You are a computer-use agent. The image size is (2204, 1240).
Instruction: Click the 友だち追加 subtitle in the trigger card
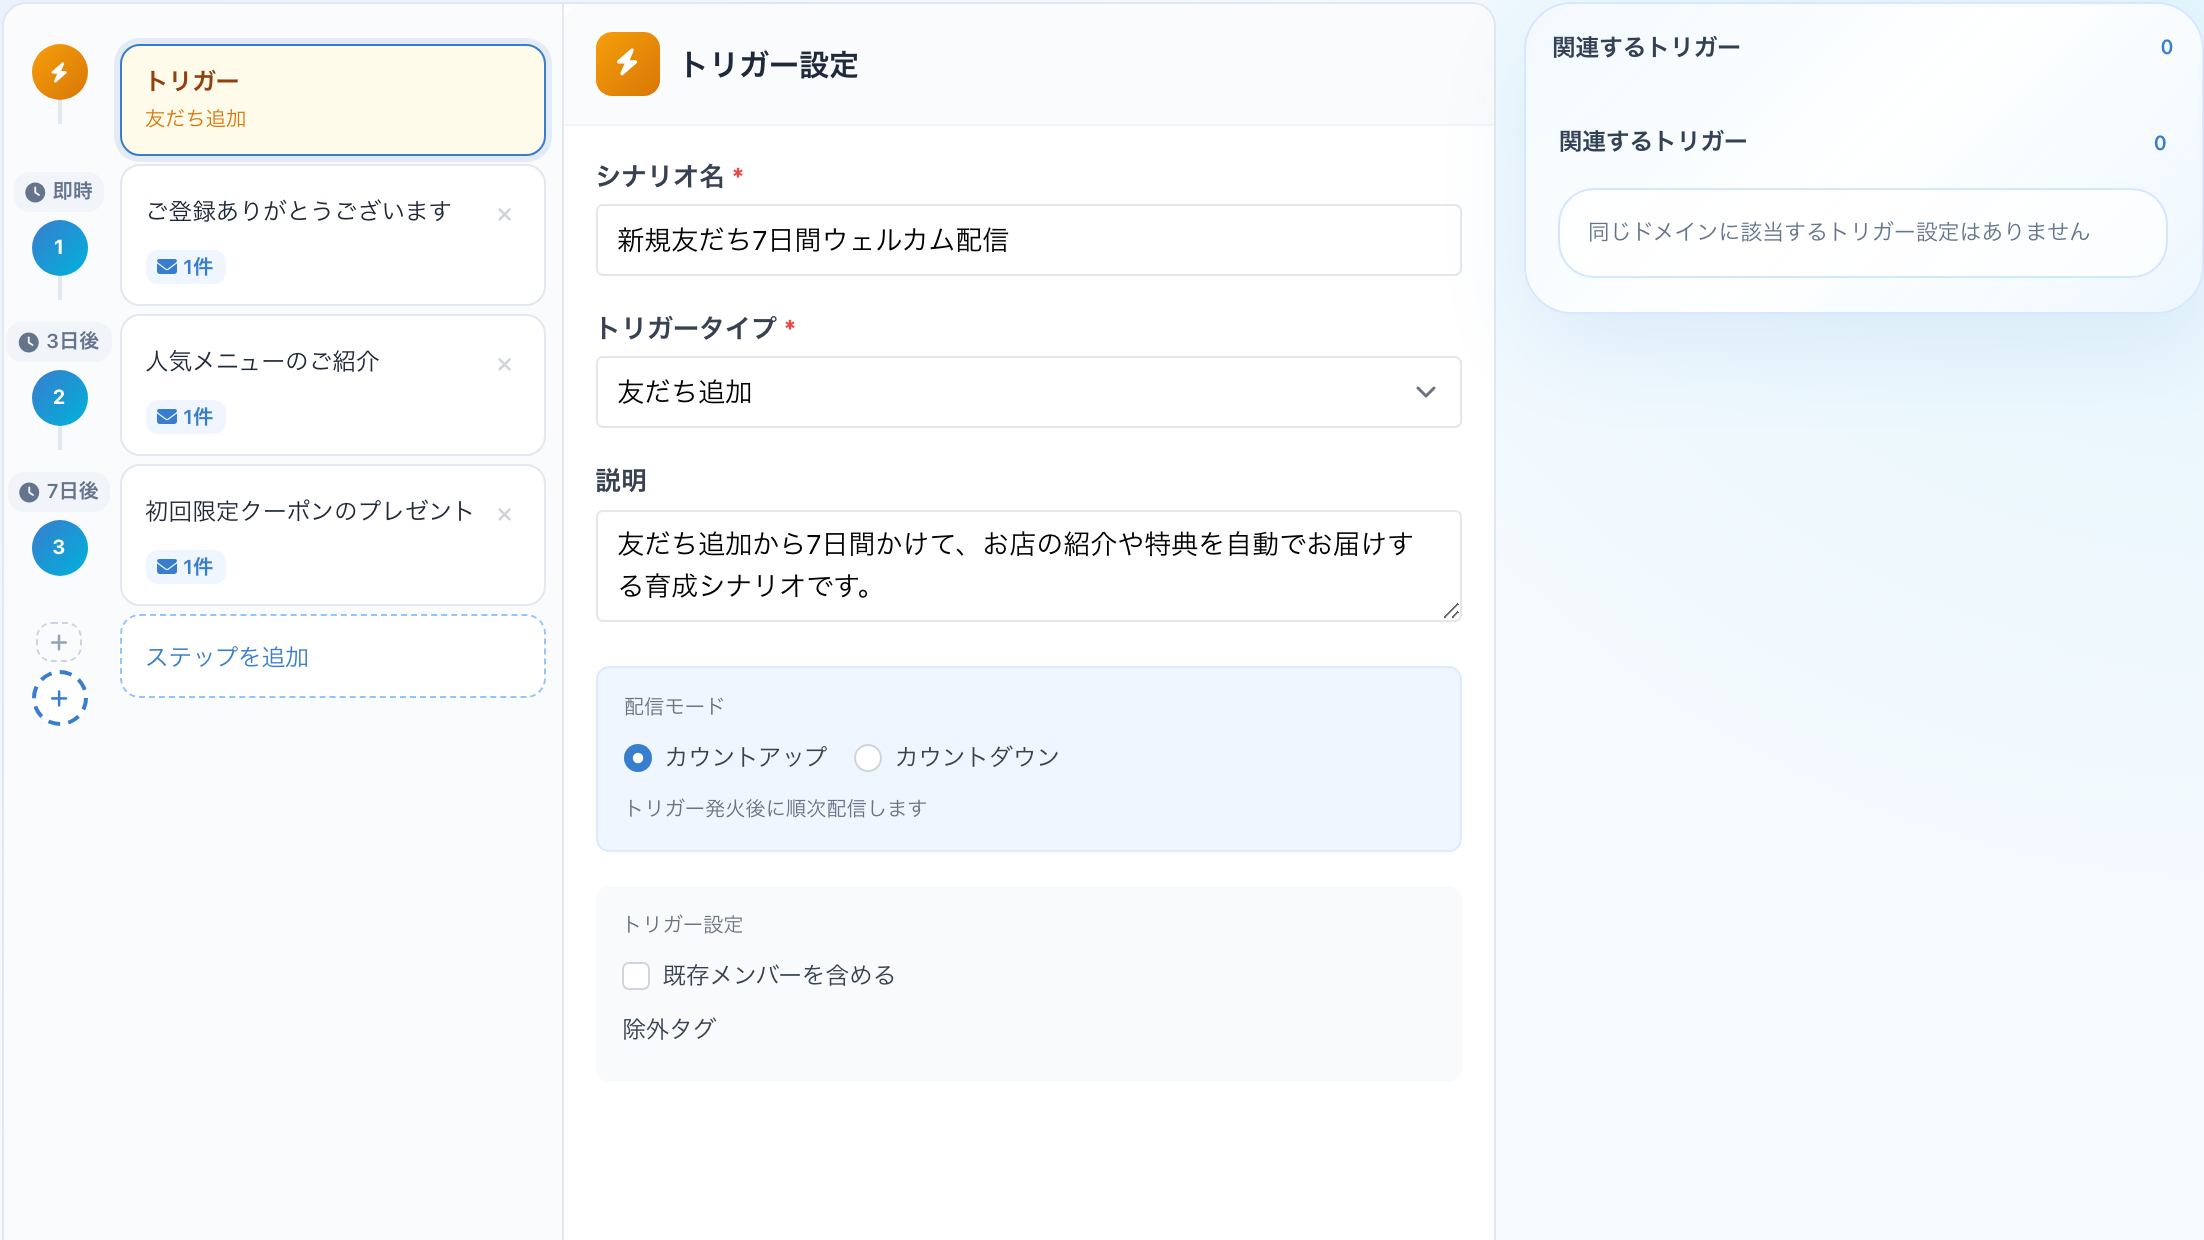196,118
